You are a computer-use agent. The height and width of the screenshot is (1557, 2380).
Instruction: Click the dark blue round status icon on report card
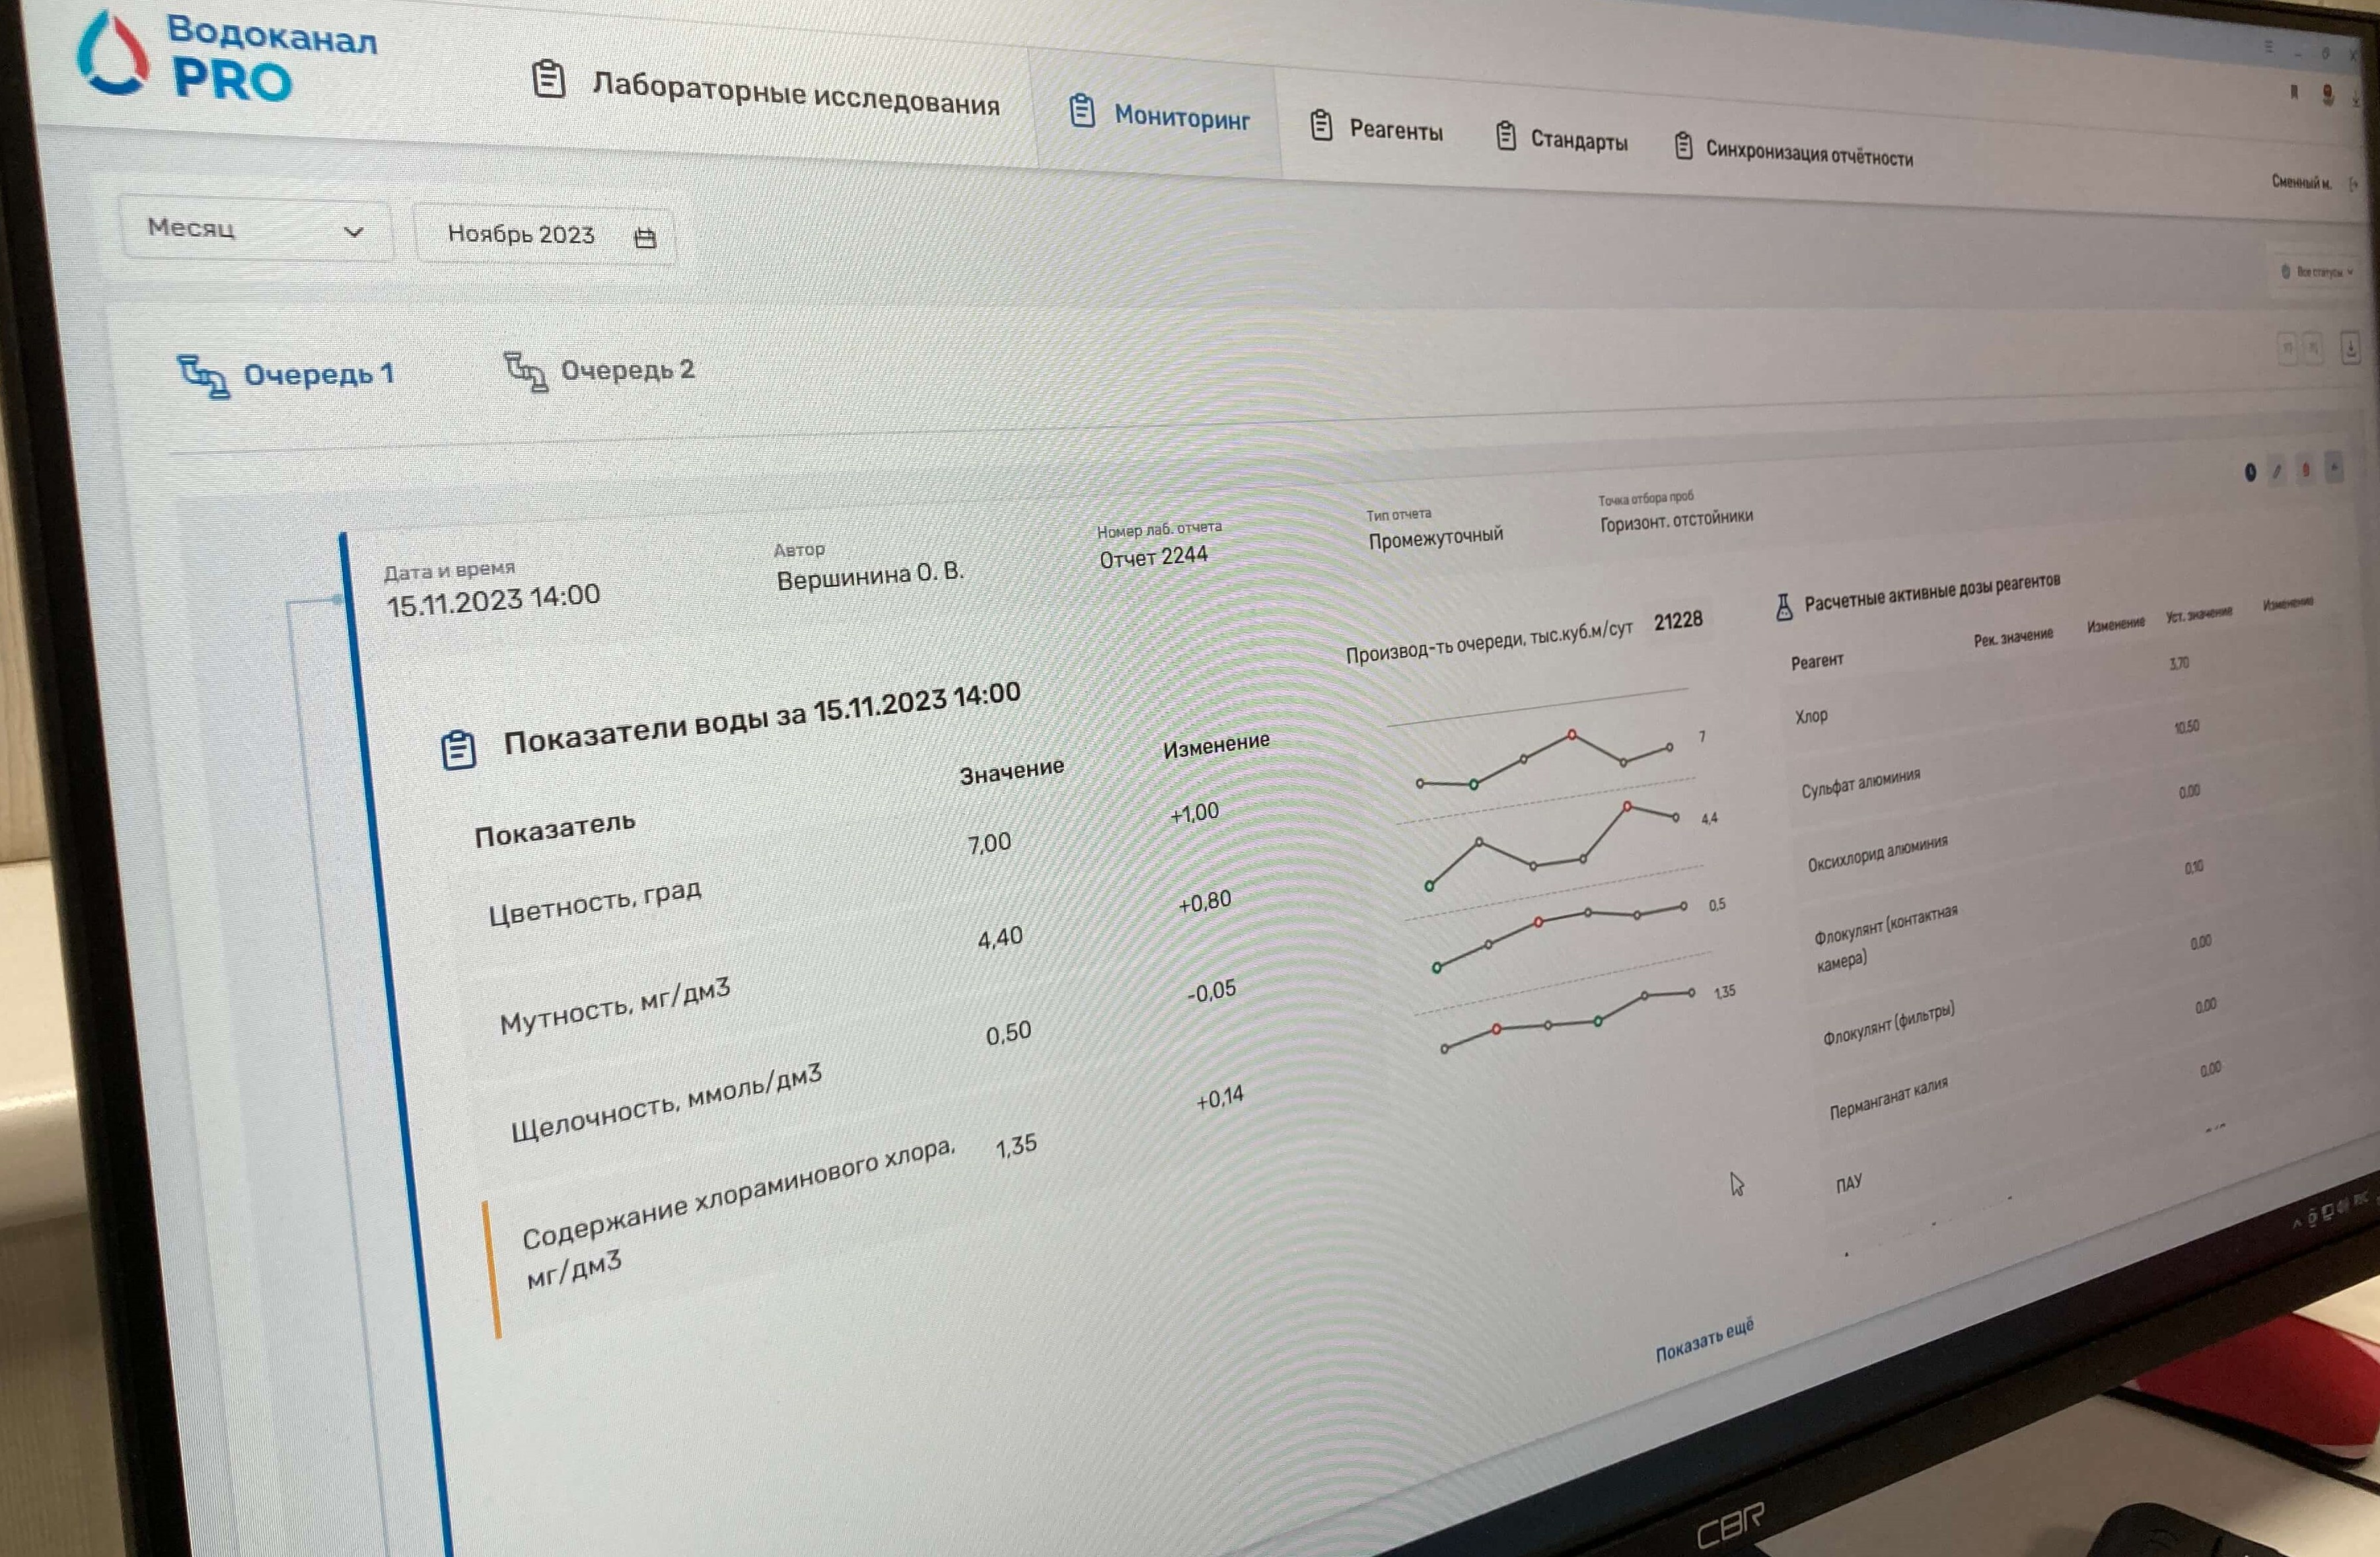click(x=2250, y=472)
